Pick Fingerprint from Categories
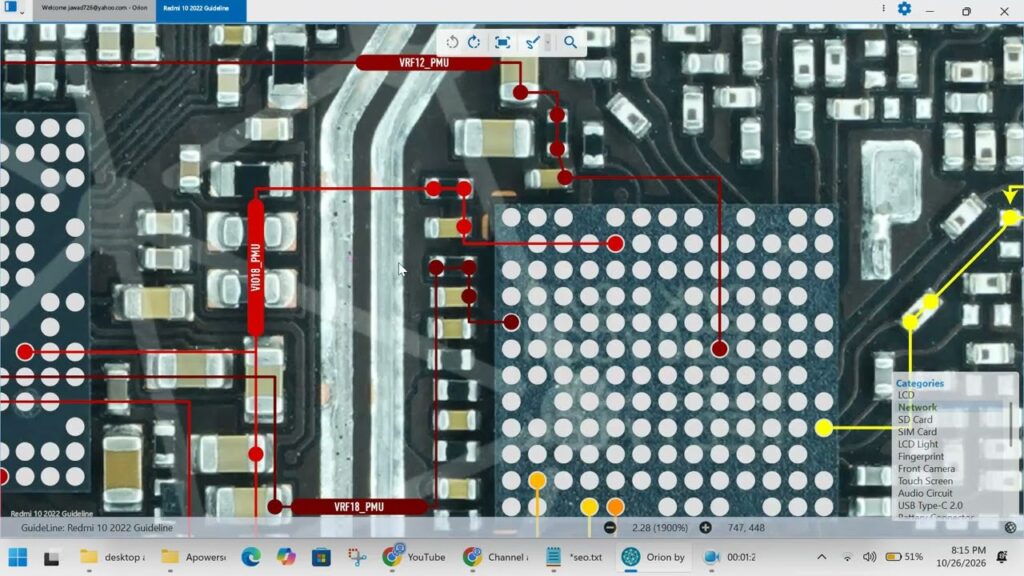1024x576 pixels. coord(920,456)
